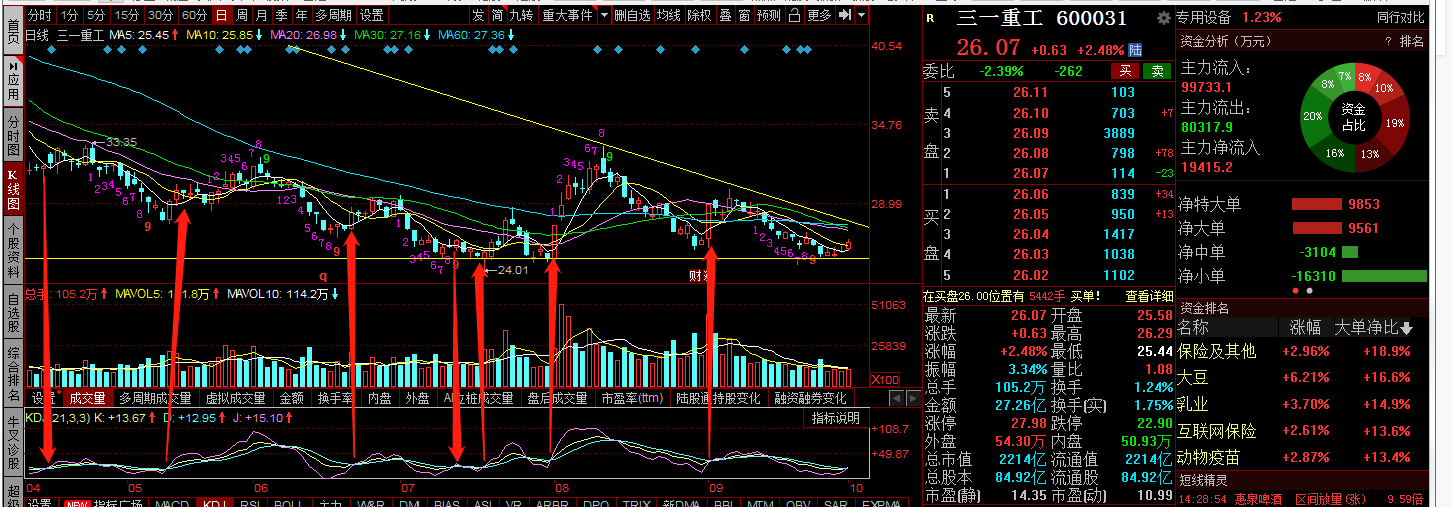
Task: Click the 简 toolbar icon
Action: coord(498,15)
